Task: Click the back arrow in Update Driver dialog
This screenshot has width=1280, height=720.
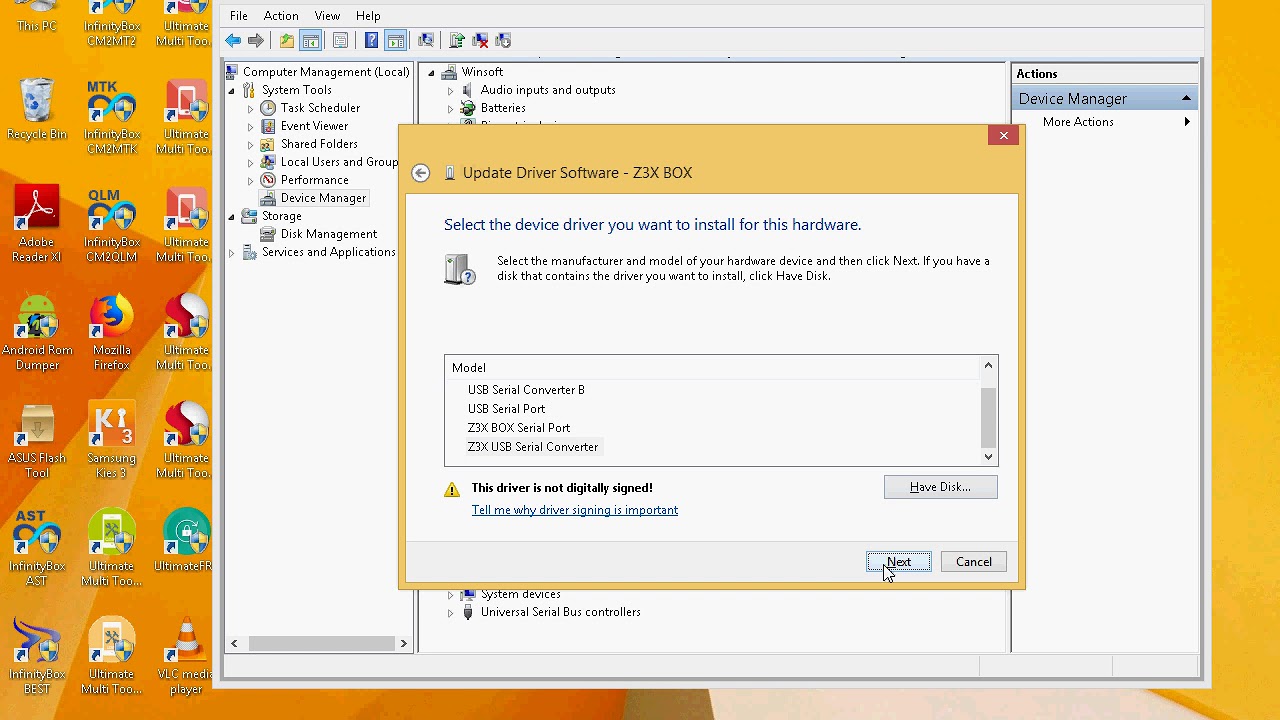Action: 421,173
